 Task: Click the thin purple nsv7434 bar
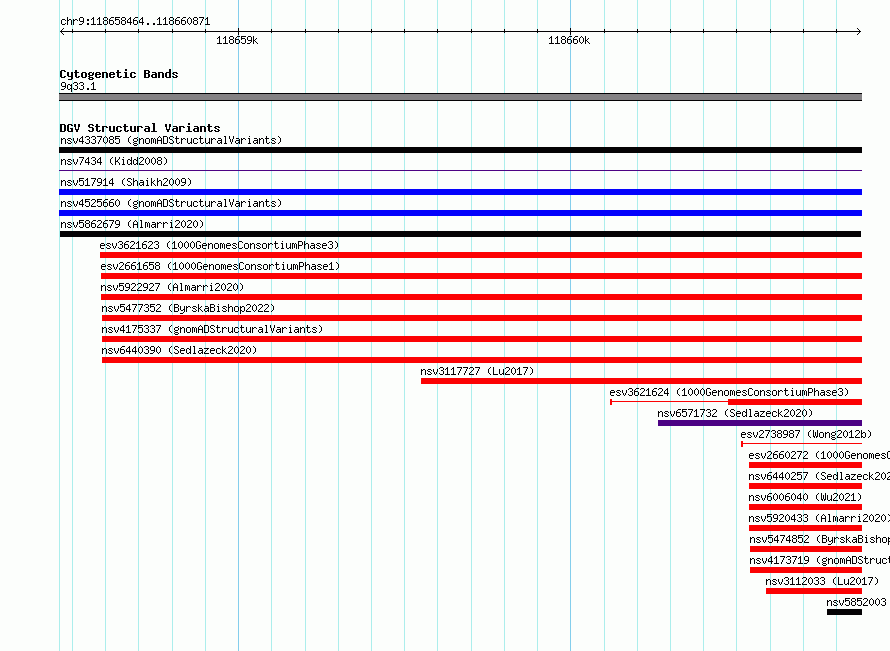tap(460, 170)
